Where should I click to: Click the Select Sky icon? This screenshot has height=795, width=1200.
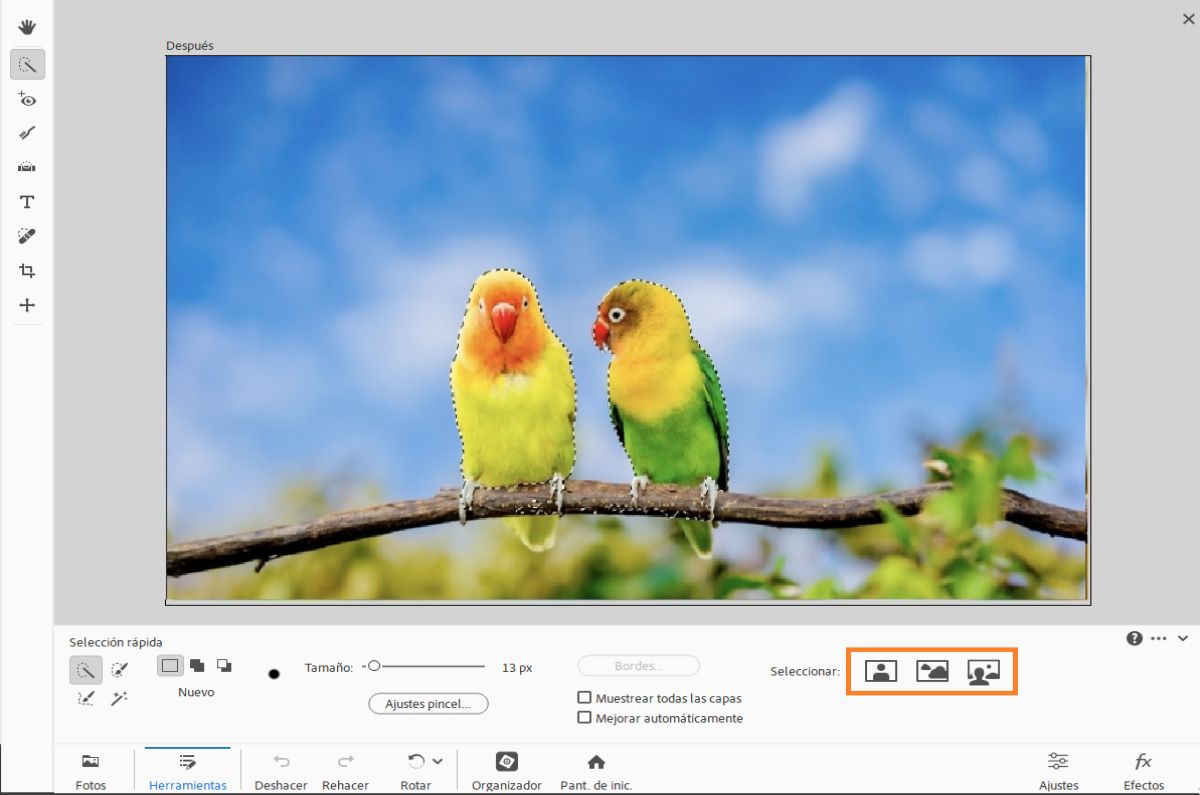(932, 671)
